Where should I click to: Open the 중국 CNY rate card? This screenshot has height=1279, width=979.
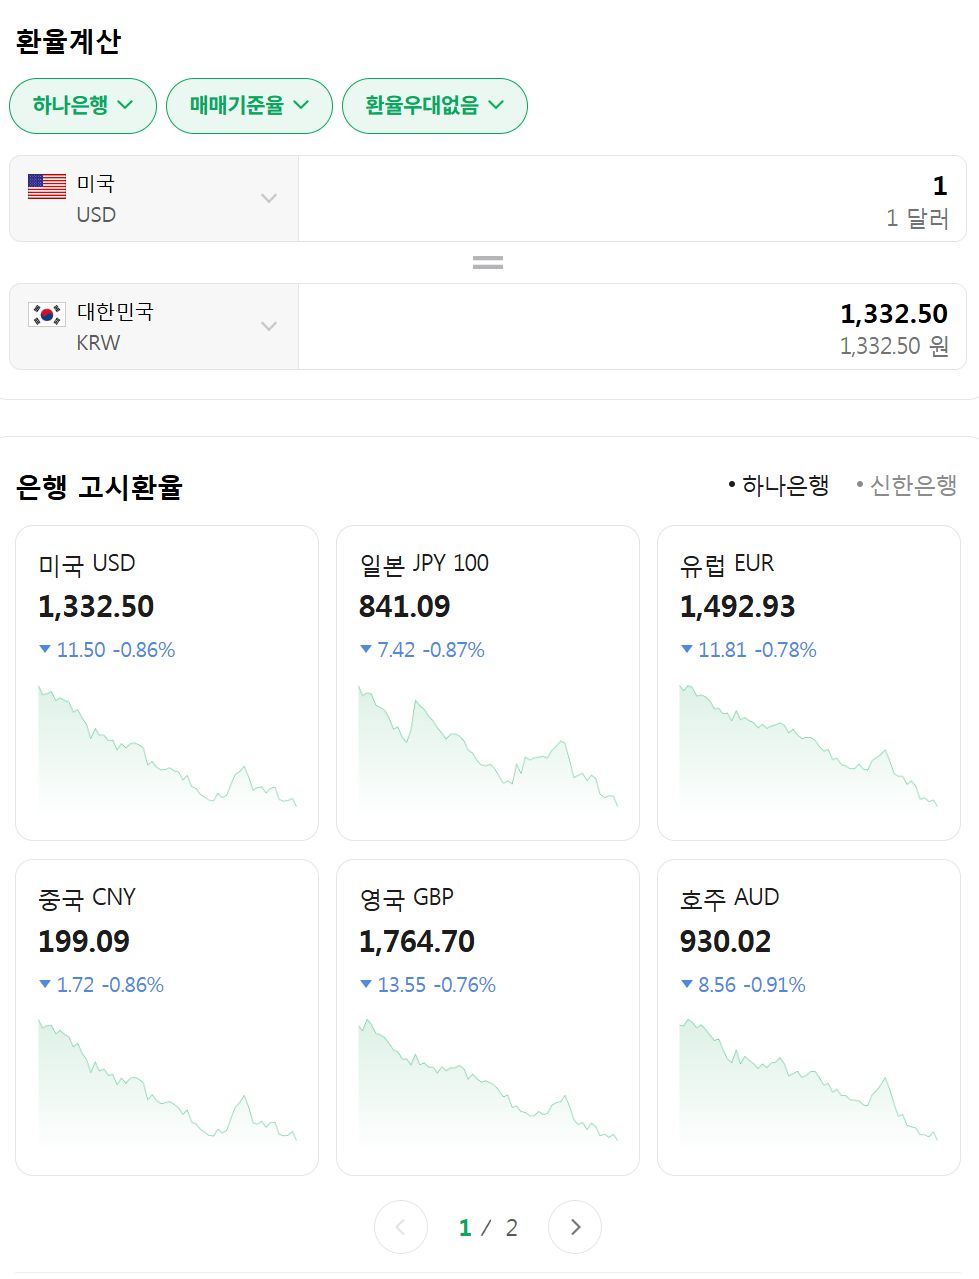point(167,1017)
